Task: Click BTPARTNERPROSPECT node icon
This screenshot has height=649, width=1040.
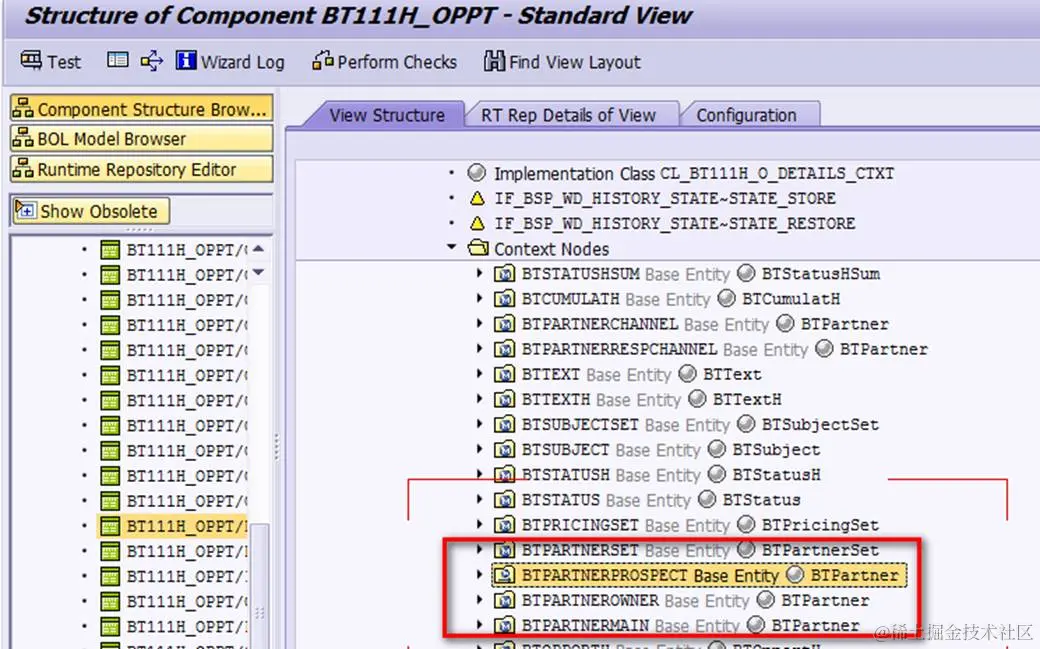Action: [x=505, y=575]
